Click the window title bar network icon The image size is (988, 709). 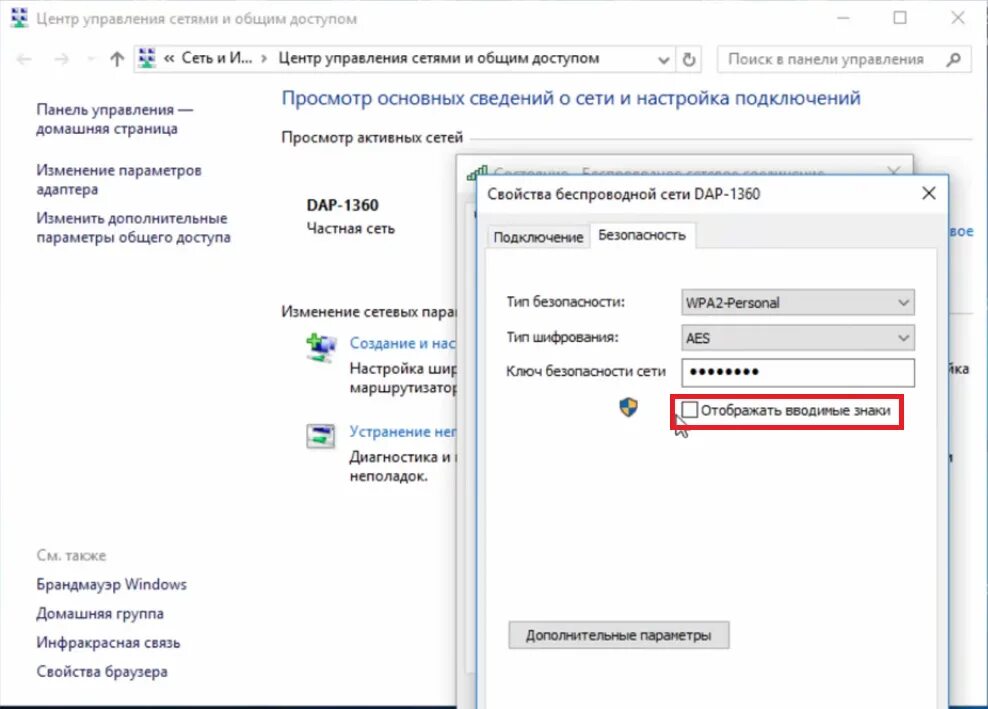click(19, 18)
